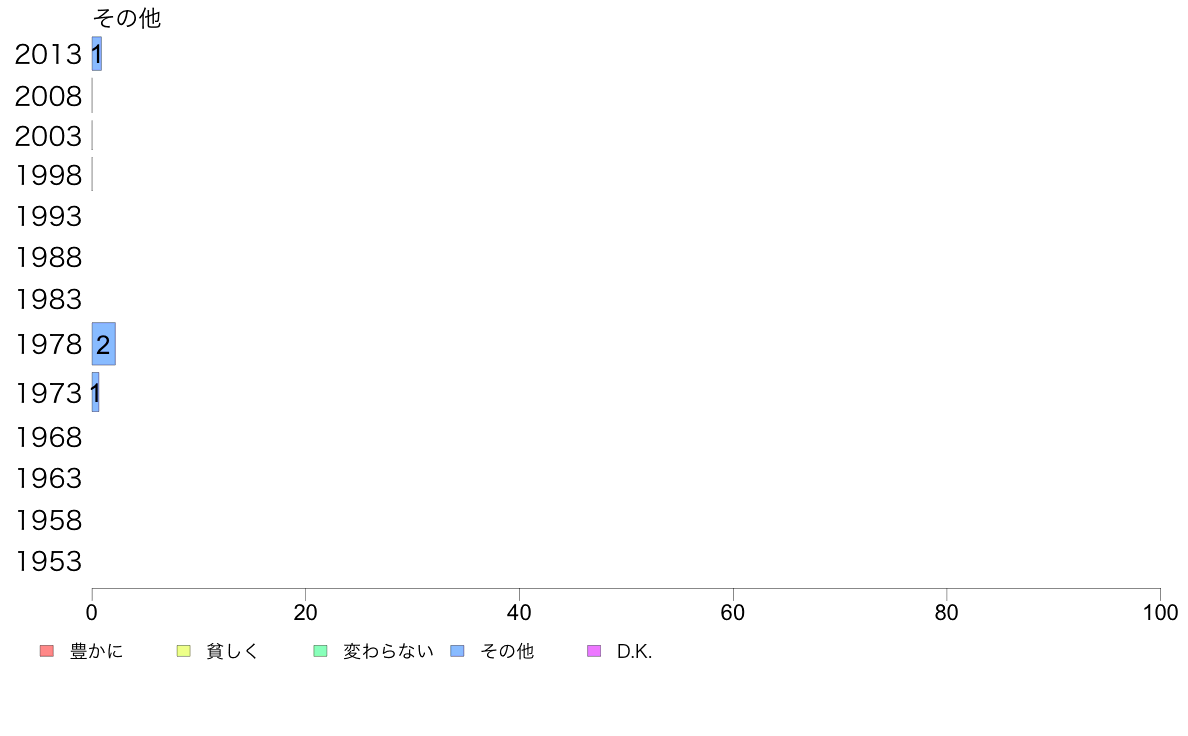Select the 2013 bar labeled 1
The image size is (1188, 736).
(x=97, y=54)
